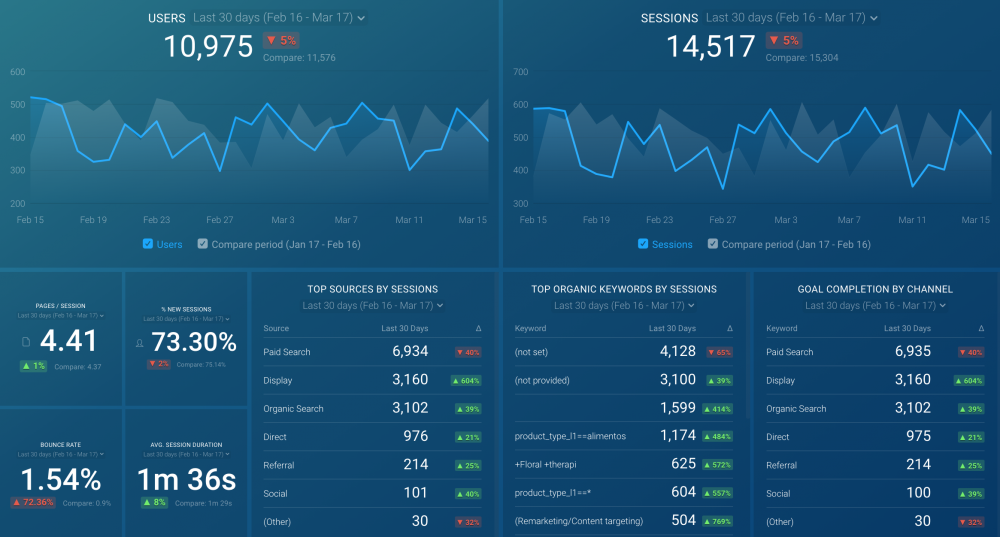This screenshot has width=1000, height=537.
Task: Uncheck the Users series checkbox
Action: pyautogui.click(x=148, y=244)
